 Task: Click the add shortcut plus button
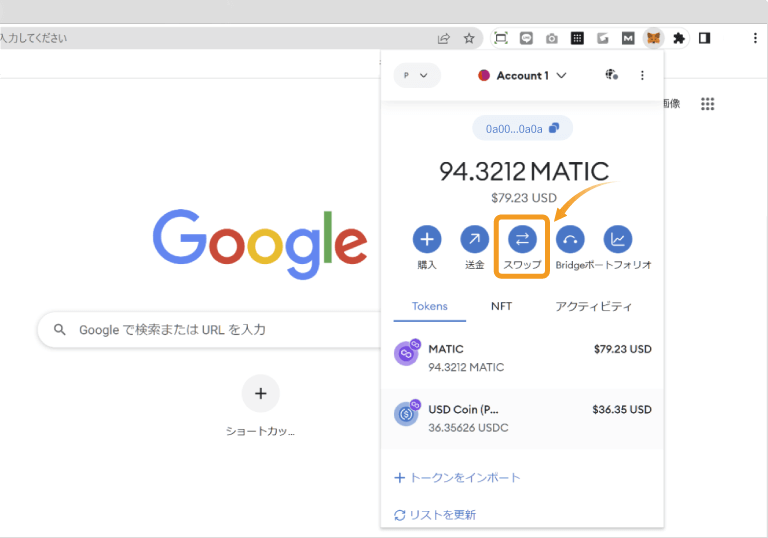261,393
